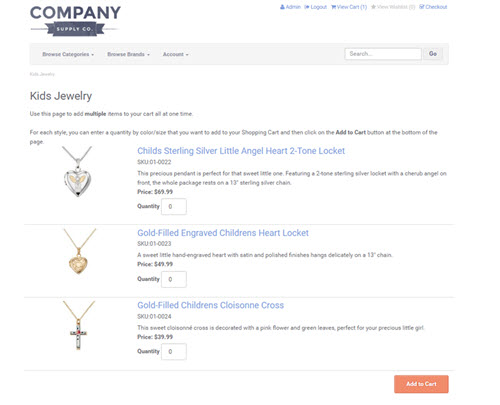500x405 pixels.
Task: Open the Gold-Filled Childrens Cloisonne Cross link
Action: click(211, 305)
